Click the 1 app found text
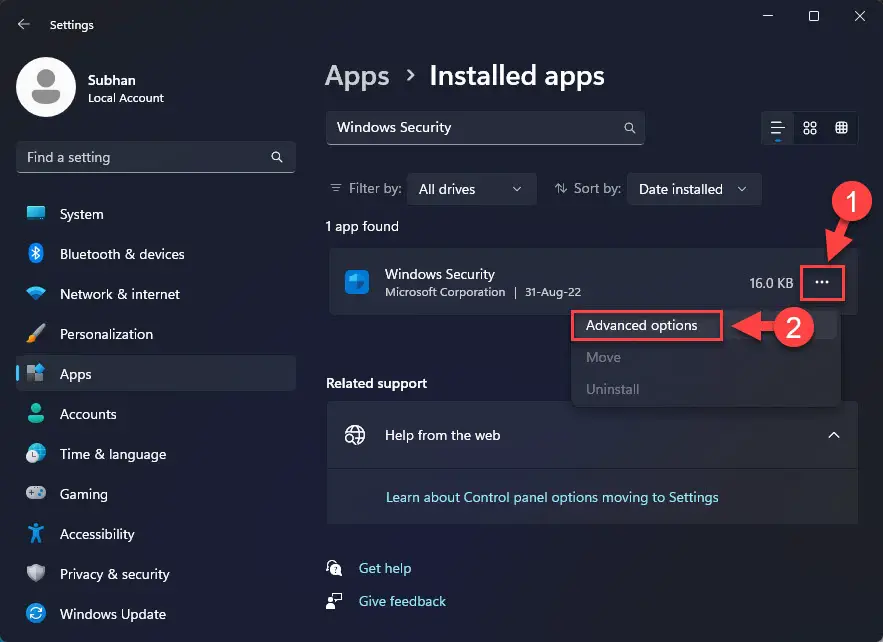Viewport: 883px width, 642px height. [362, 226]
